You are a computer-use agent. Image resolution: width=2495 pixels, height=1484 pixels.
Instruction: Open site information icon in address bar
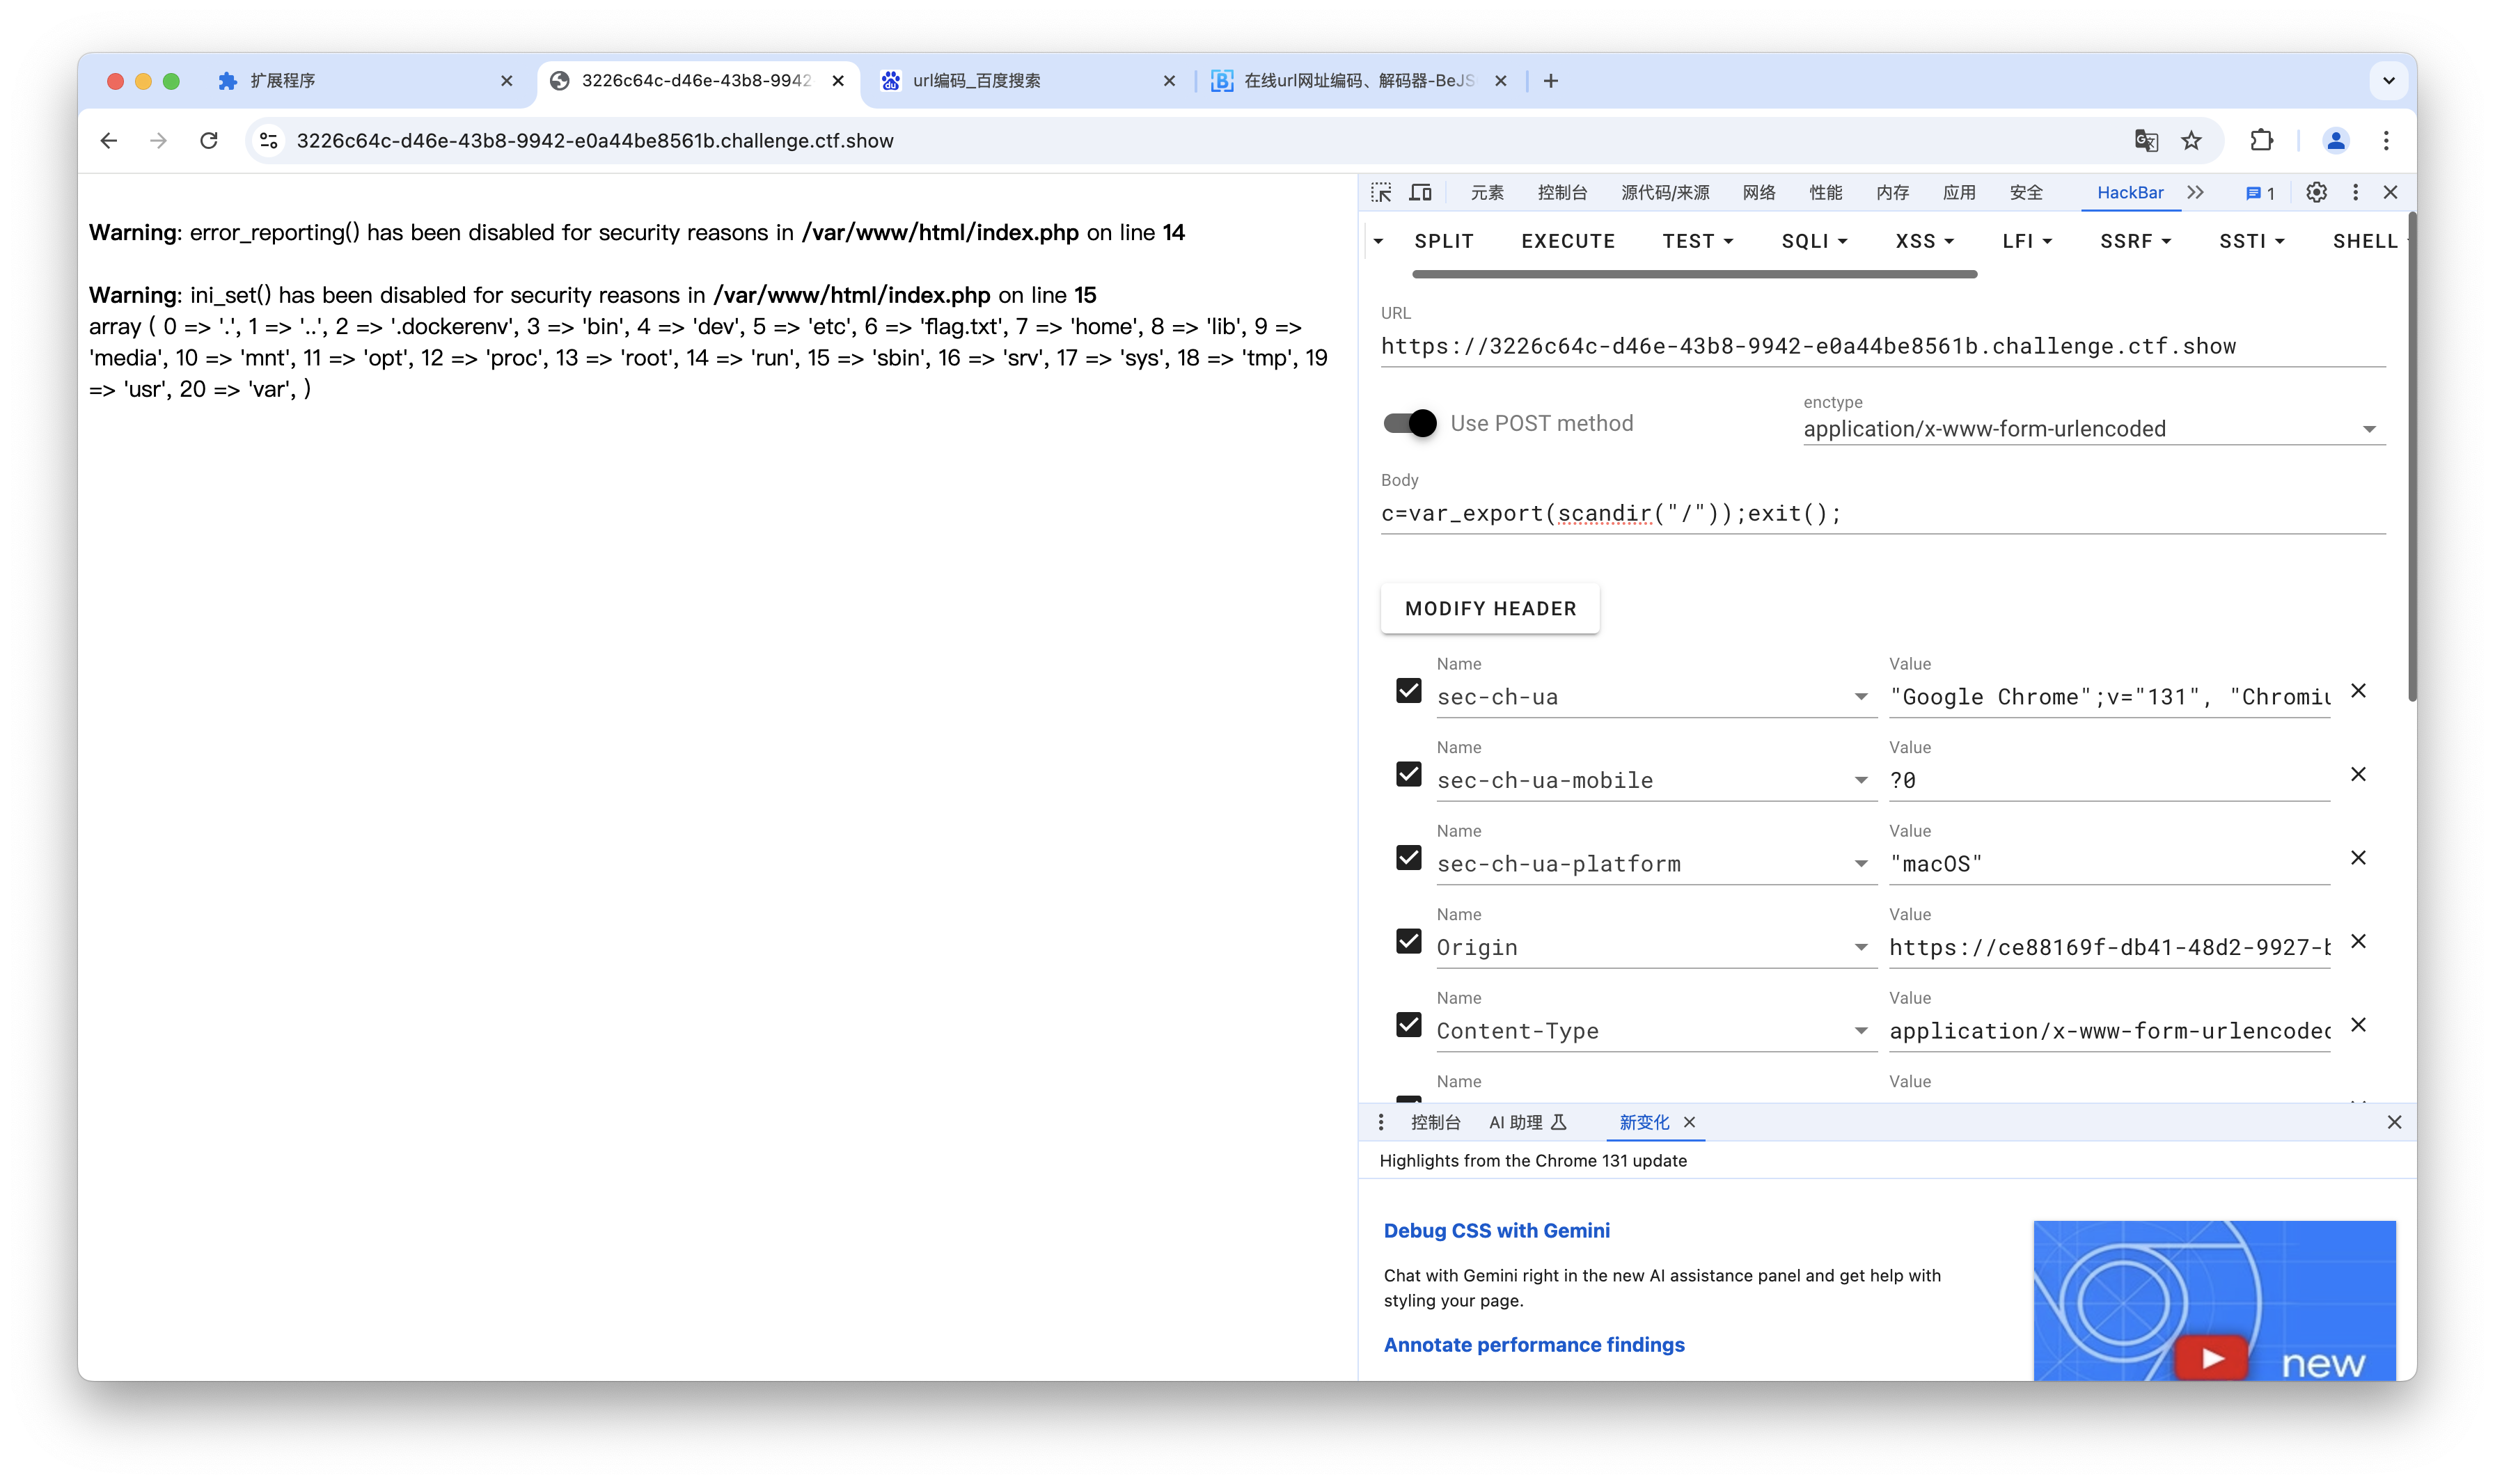tap(269, 141)
